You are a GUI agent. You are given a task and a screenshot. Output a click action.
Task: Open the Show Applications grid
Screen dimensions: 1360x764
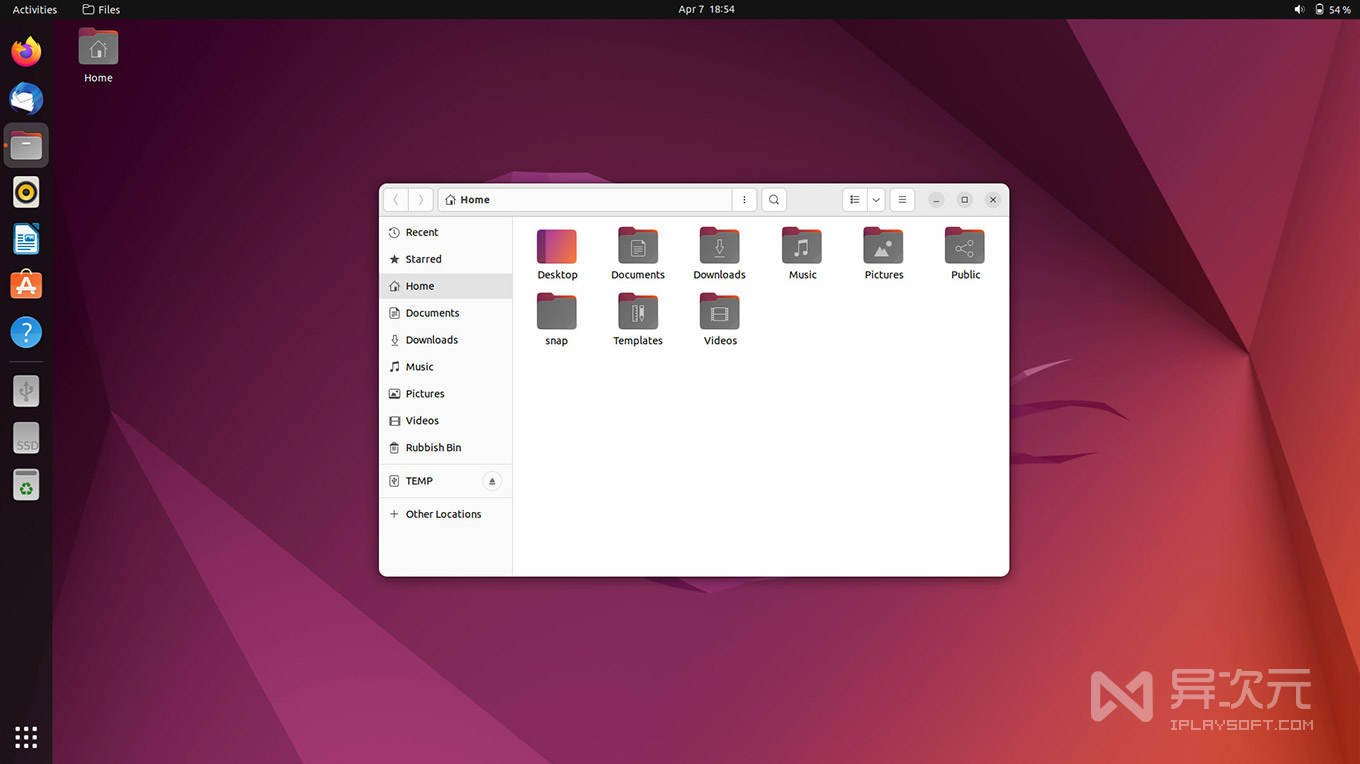pos(25,737)
